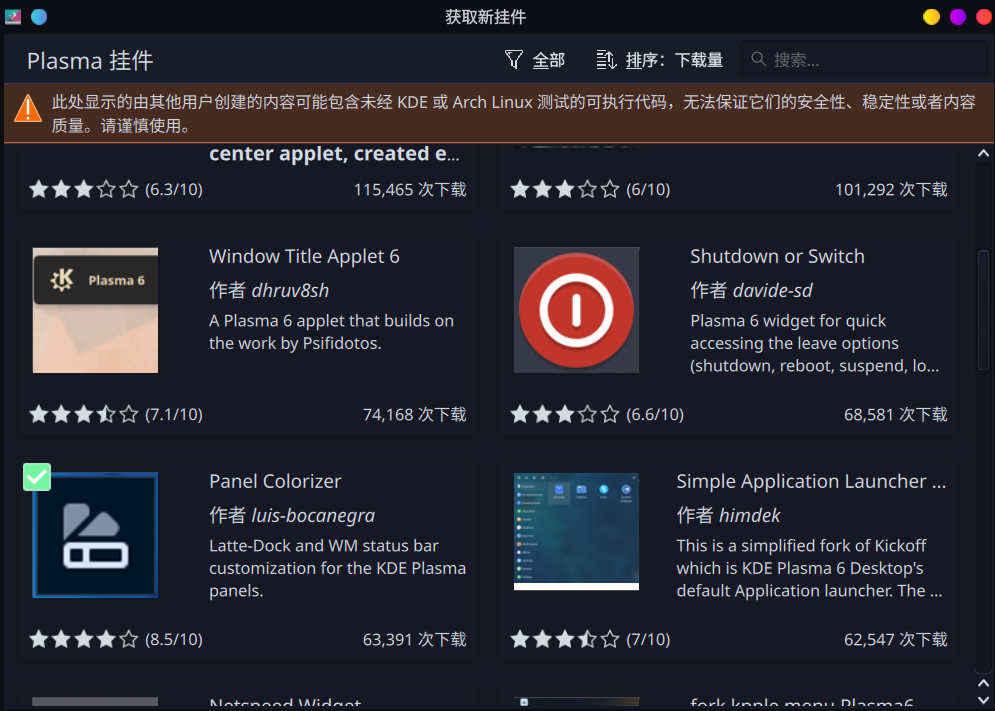Viewport: 995px width, 711px height.
Task: Open the 全部 category filter dropdown
Action: (x=536, y=60)
